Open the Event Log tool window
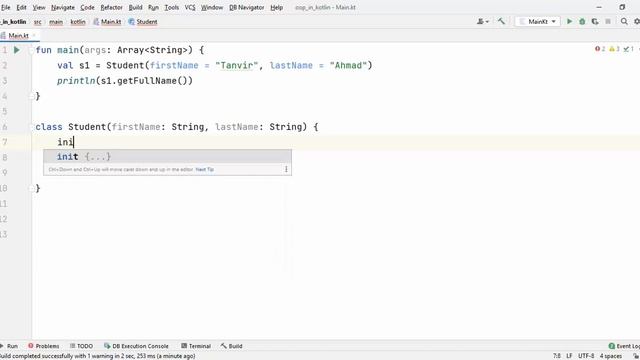 624,346
